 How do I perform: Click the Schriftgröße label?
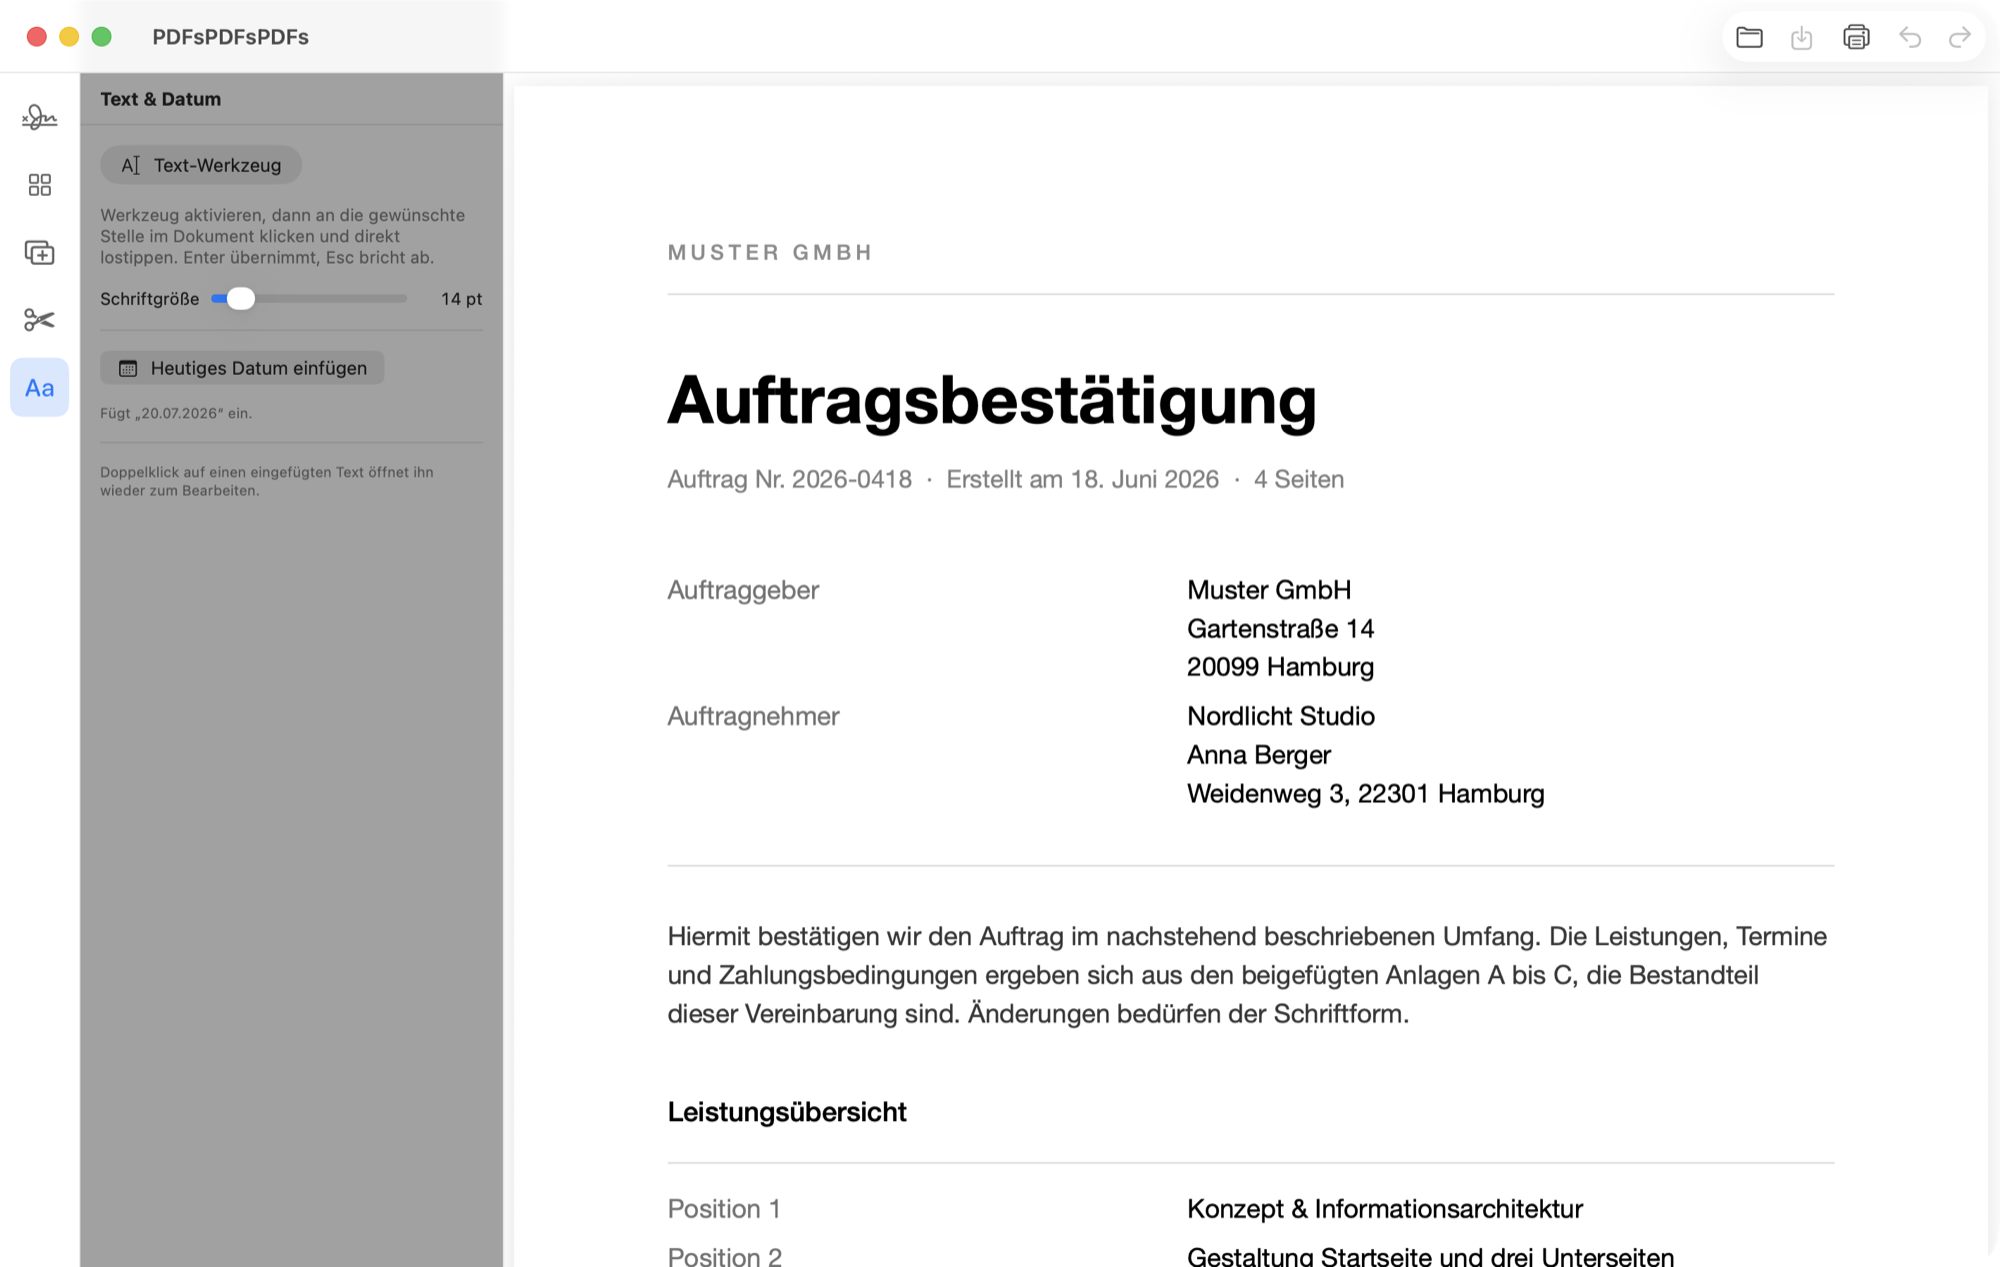(149, 299)
